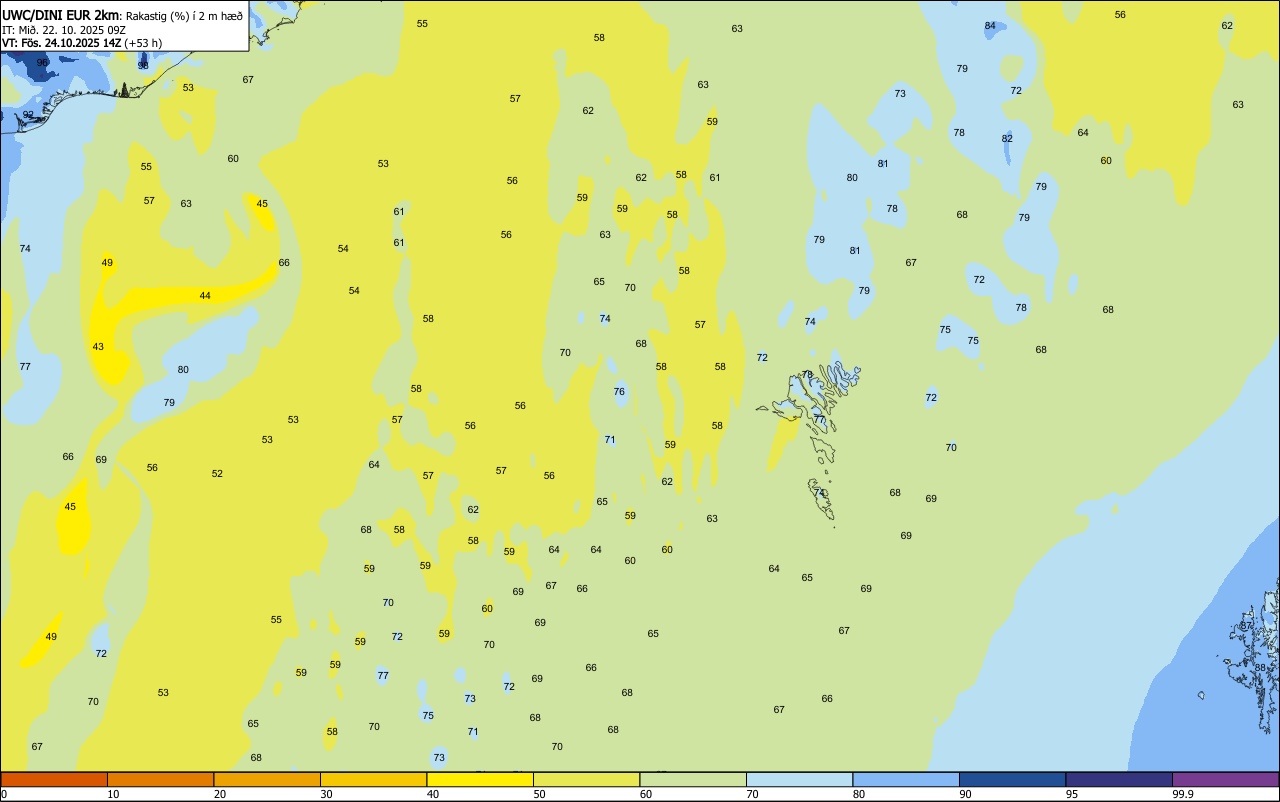Click the 40 tick label on color bar
1280x802 pixels.
pos(433,794)
